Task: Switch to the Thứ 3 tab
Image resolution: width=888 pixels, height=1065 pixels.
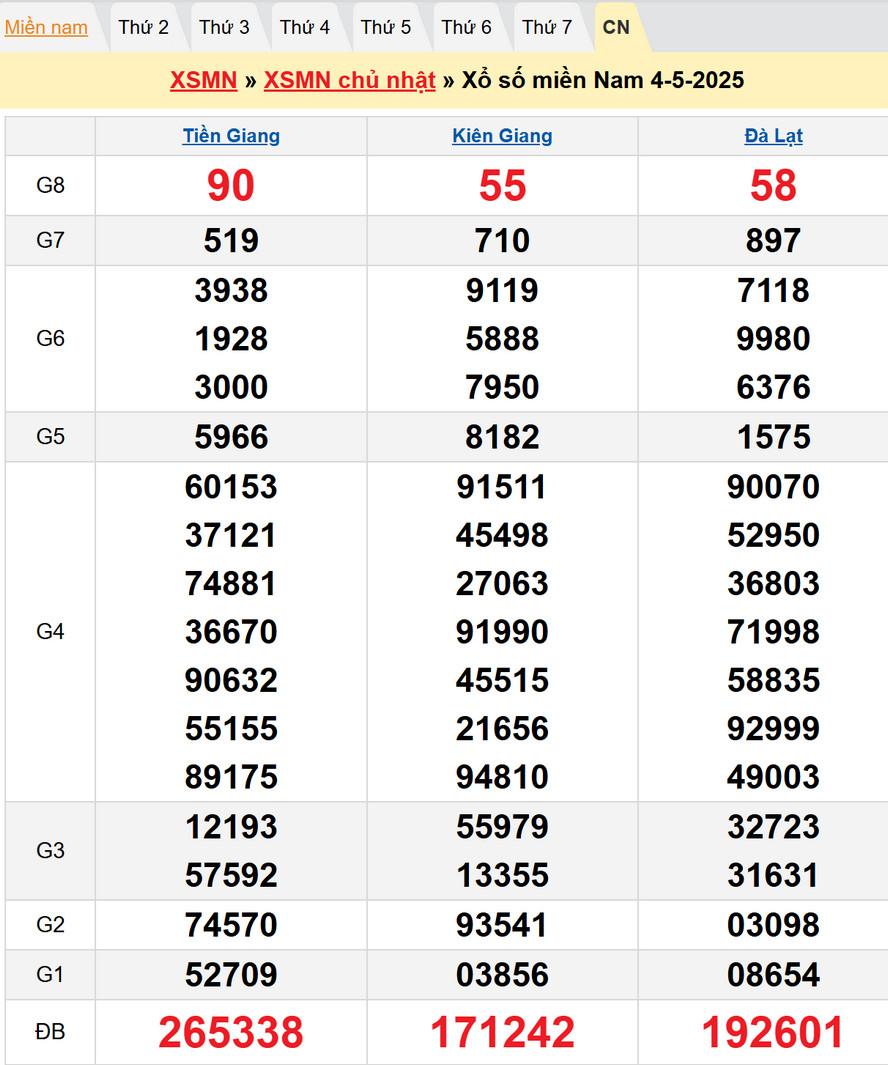Action: tap(224, 27)
